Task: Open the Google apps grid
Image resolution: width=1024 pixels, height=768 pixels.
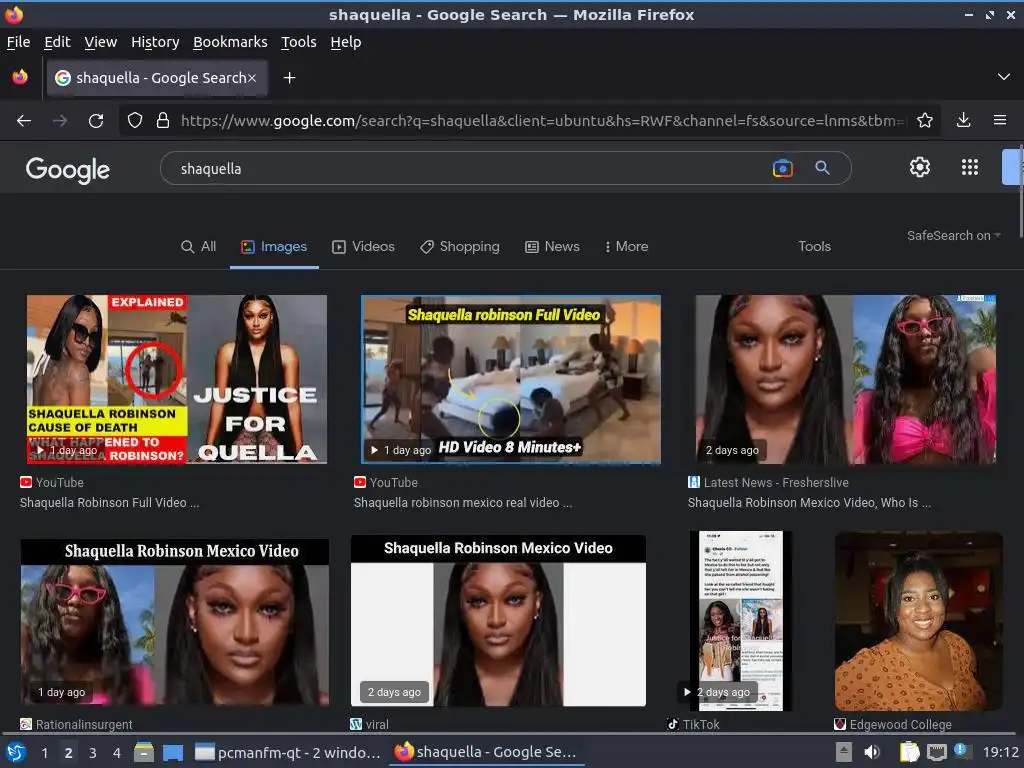Action: click(970, 167)
